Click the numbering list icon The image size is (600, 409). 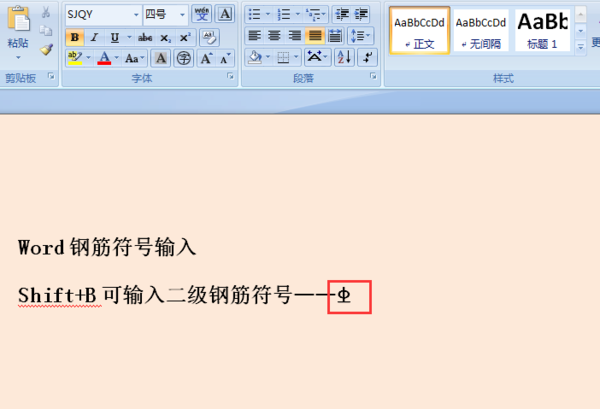click(x=284, y=15)
